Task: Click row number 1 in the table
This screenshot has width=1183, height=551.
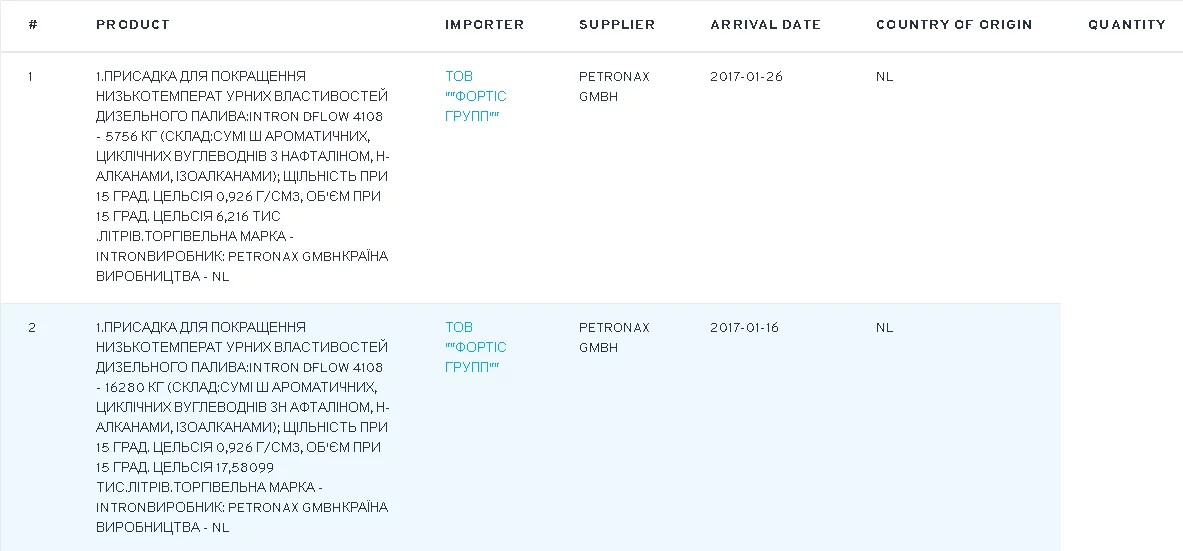Action: (x=31, y=77)
